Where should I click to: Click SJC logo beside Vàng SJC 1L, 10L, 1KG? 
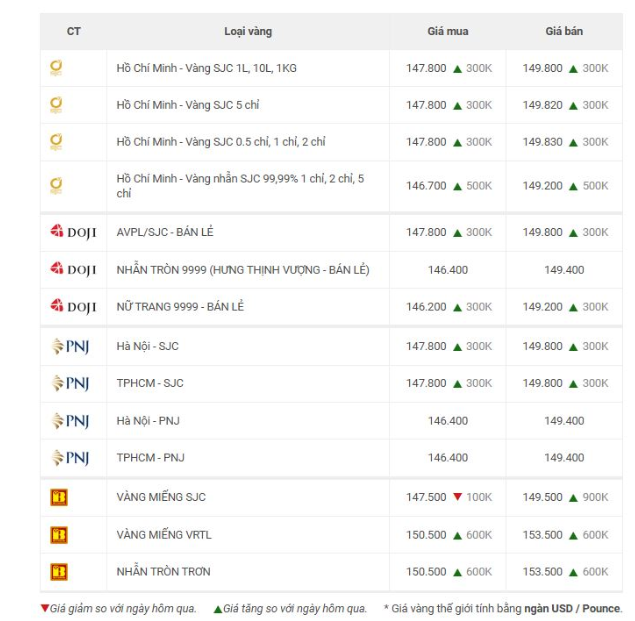point(57,68)
